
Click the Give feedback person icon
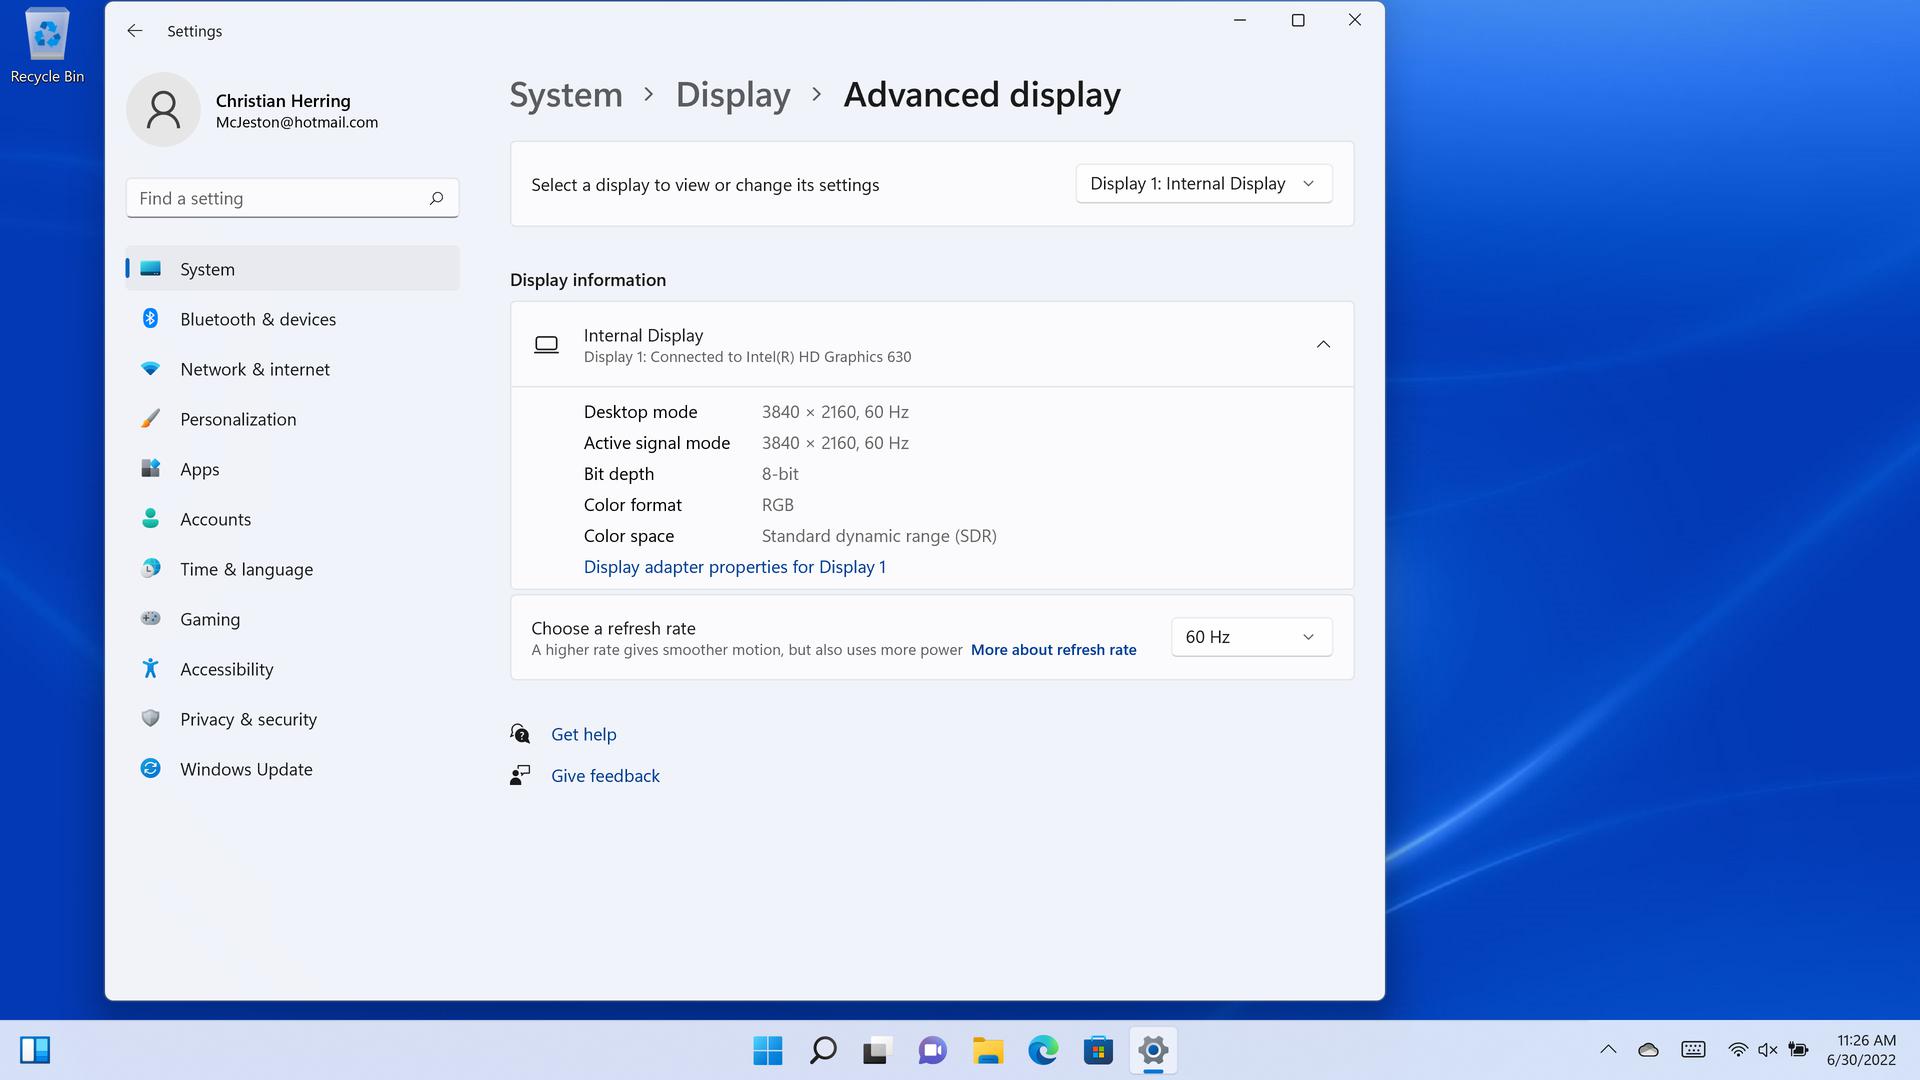pos(520,775)
